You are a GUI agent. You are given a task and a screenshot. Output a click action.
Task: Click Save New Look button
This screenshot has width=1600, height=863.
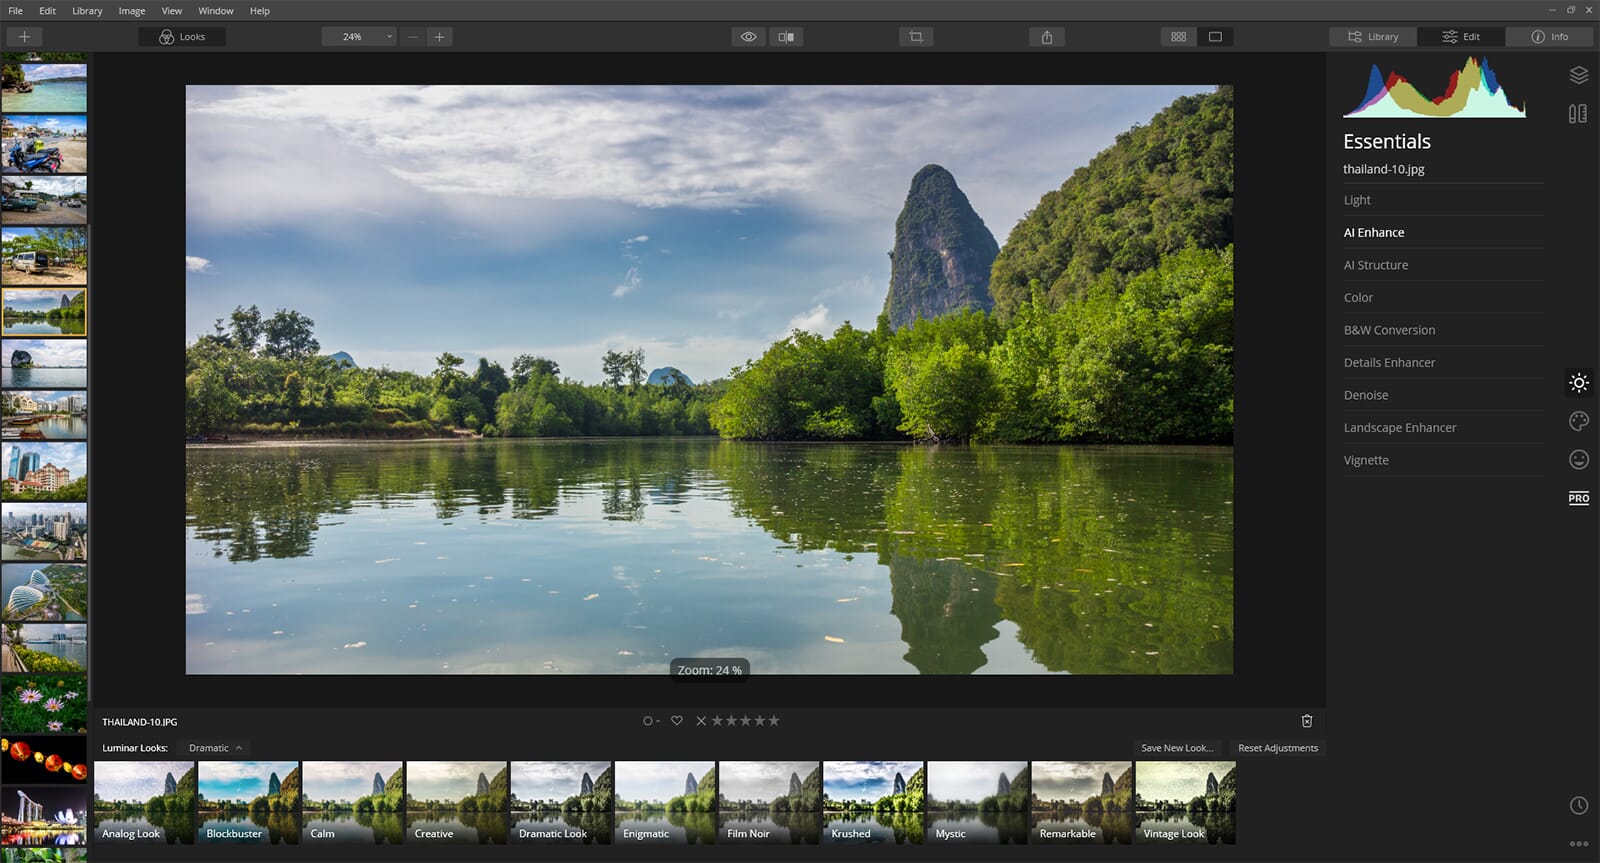coord(1177,748)
